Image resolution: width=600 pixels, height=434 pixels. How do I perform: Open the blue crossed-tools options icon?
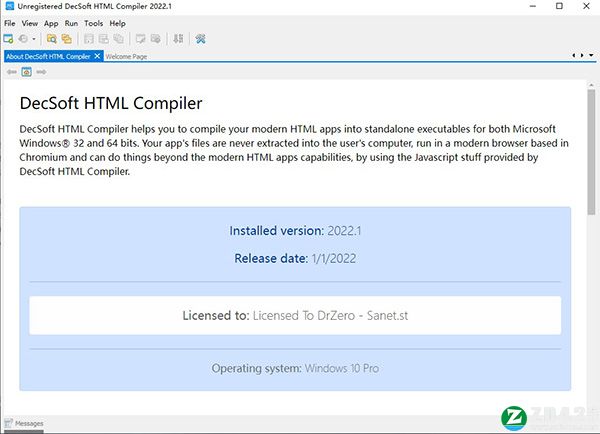point(201,39)
